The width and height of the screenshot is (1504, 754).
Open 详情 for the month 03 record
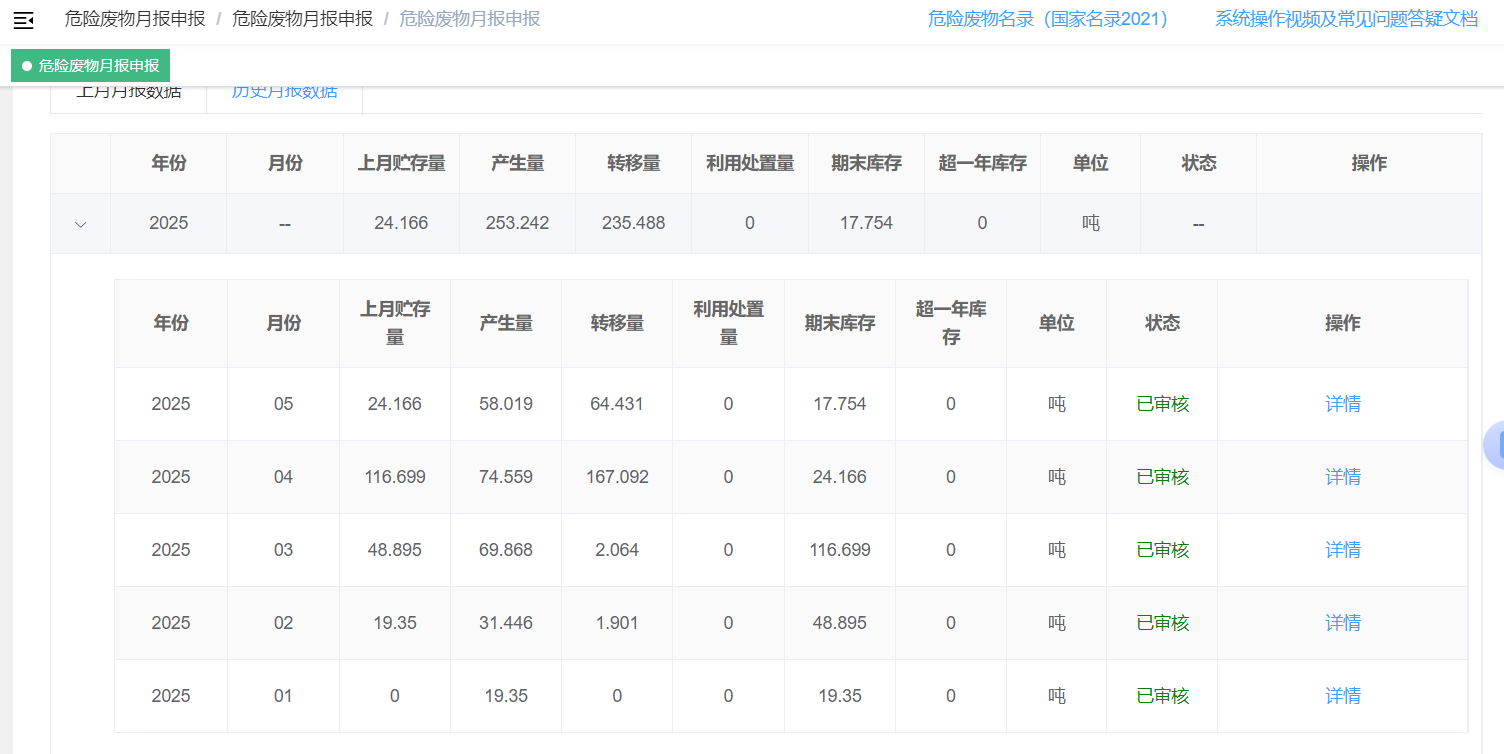(x=1342, y=550)
